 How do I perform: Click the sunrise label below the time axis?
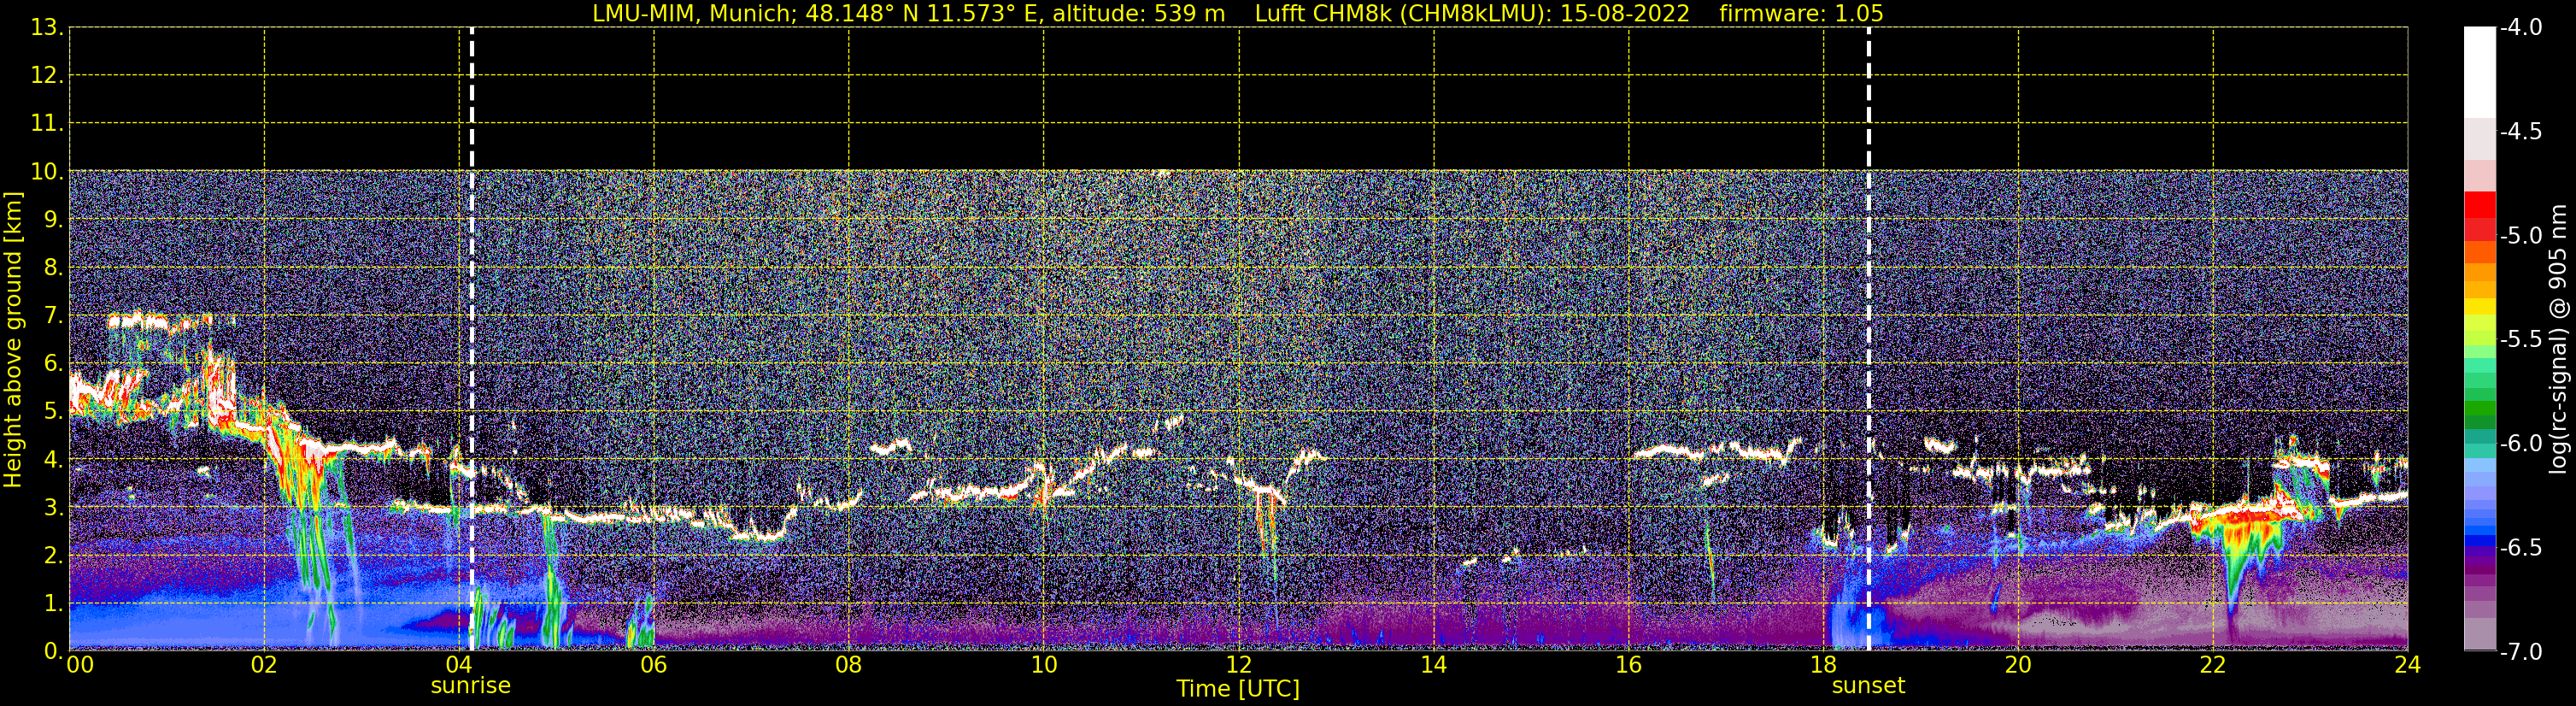pos(470,686)
